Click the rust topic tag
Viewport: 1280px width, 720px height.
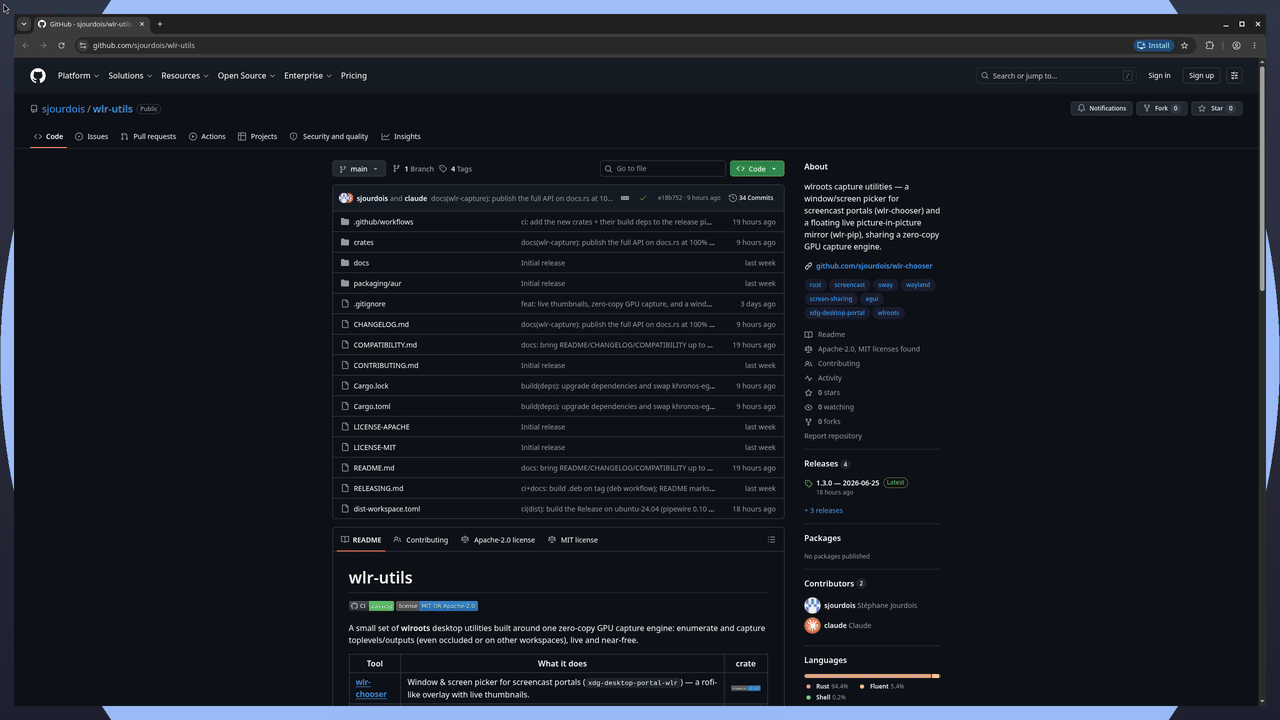coord(815,285)
